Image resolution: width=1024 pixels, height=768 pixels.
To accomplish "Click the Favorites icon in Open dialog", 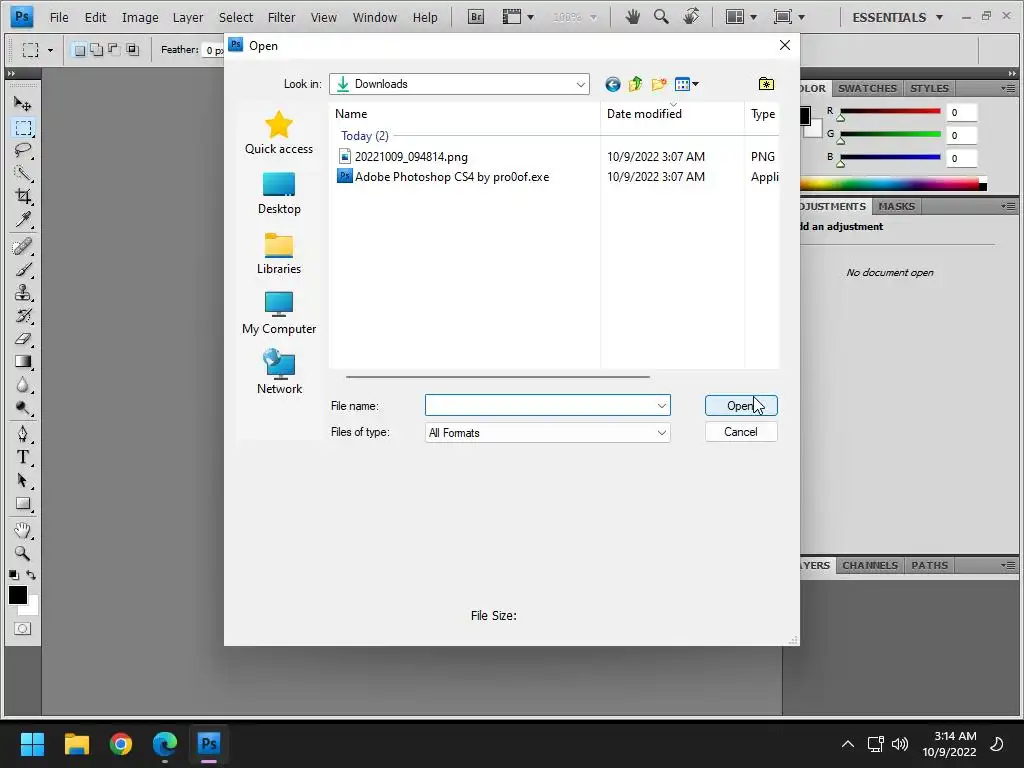I will [x=766, y=84].
